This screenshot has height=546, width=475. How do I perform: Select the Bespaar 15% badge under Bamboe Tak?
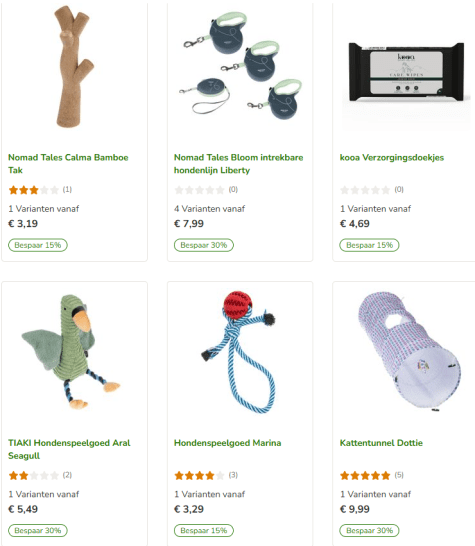(x=38, y=245)
